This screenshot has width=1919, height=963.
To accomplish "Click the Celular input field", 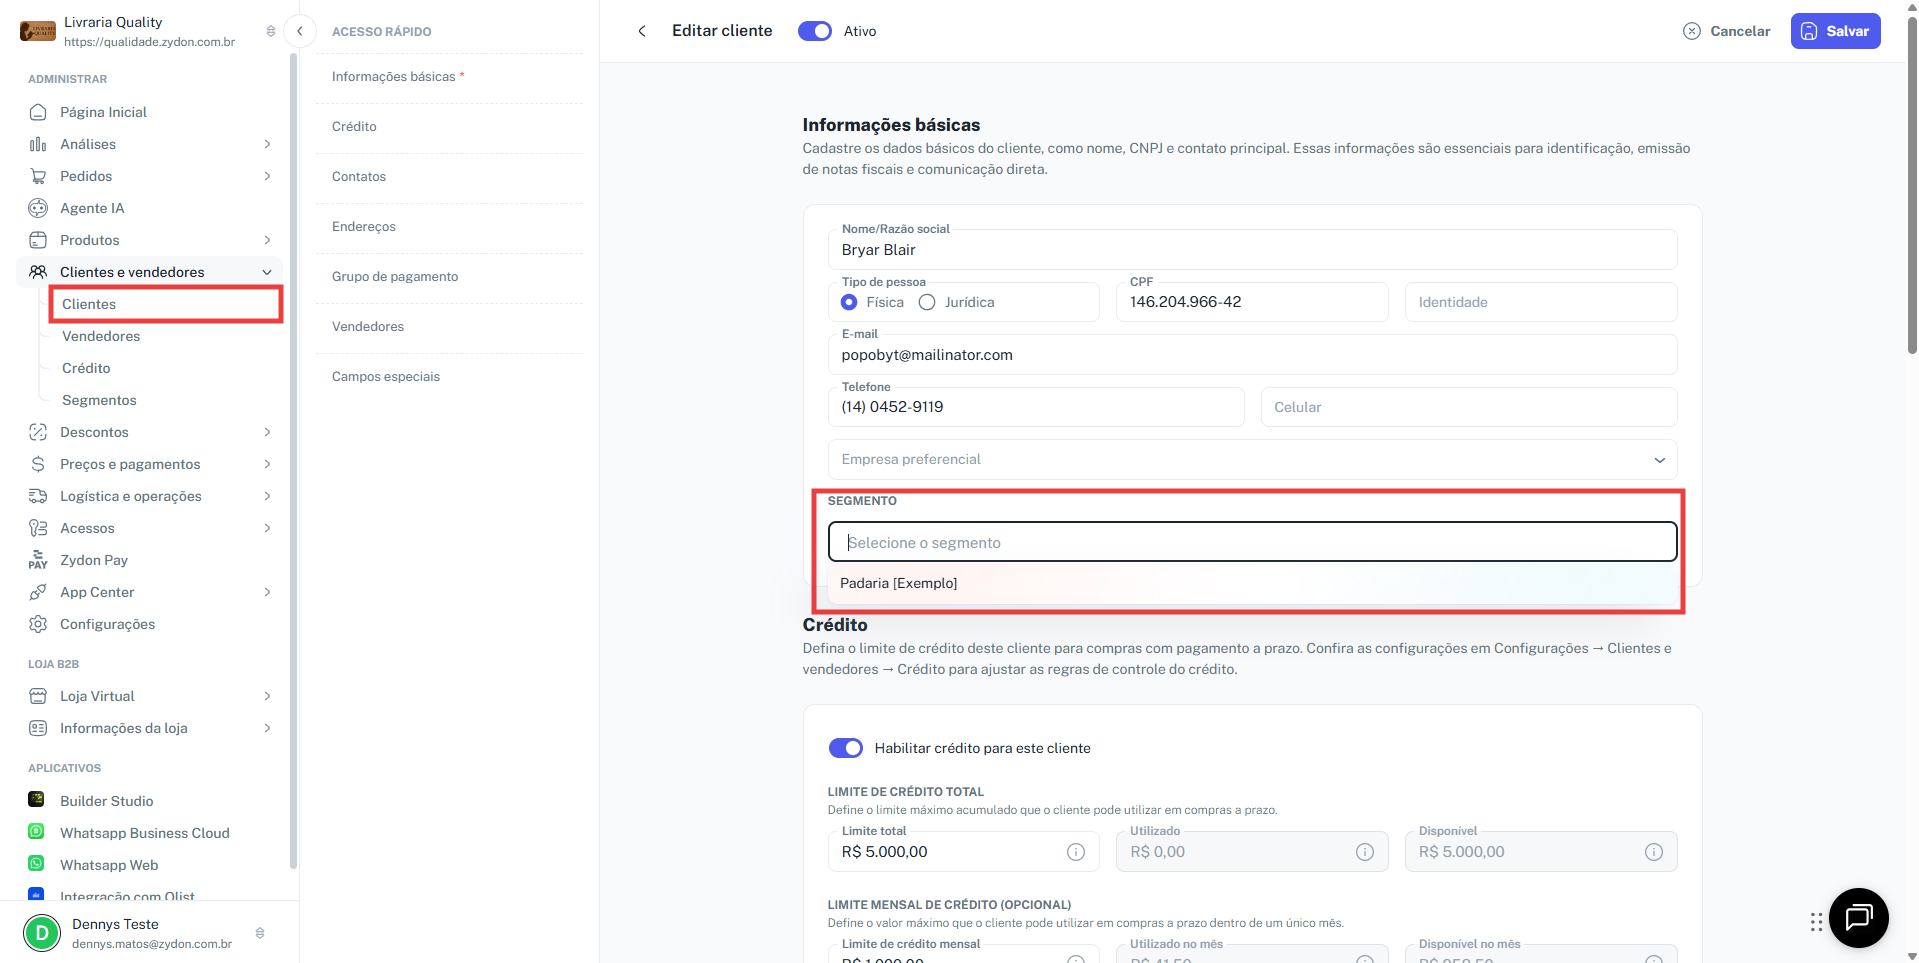I will (1469, 407).
